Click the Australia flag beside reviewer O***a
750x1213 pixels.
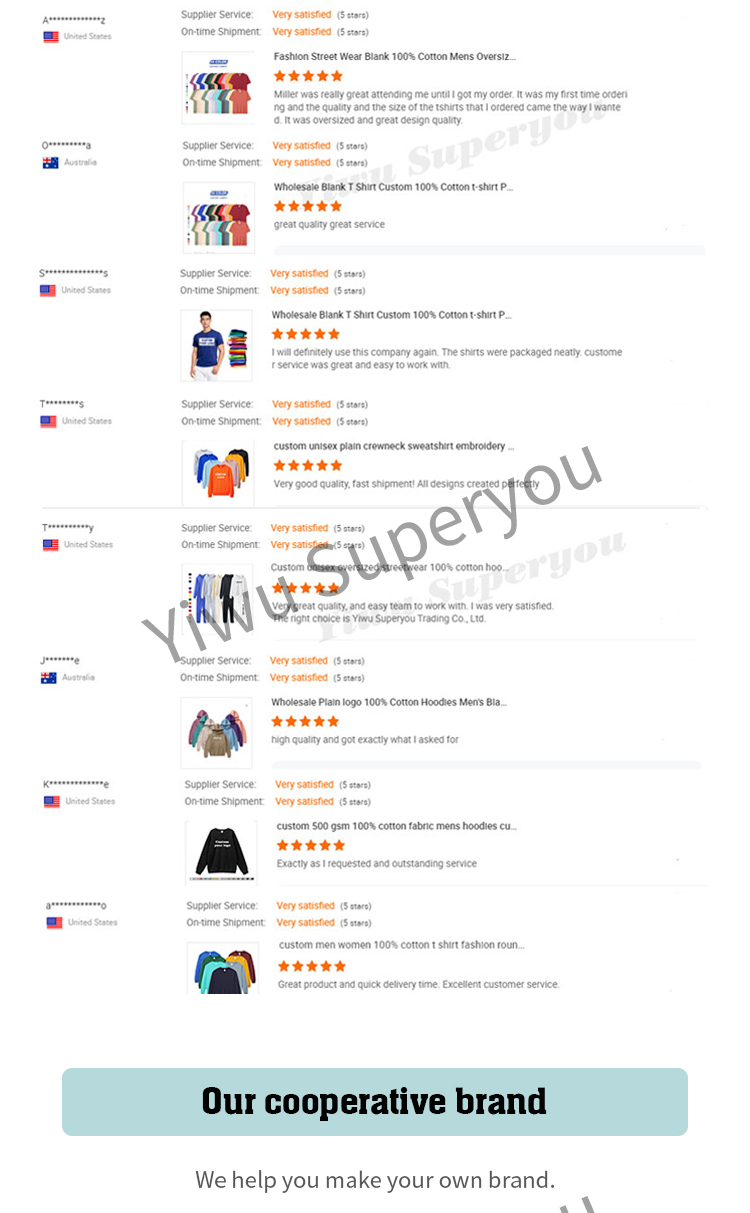[x=50, y=163]
